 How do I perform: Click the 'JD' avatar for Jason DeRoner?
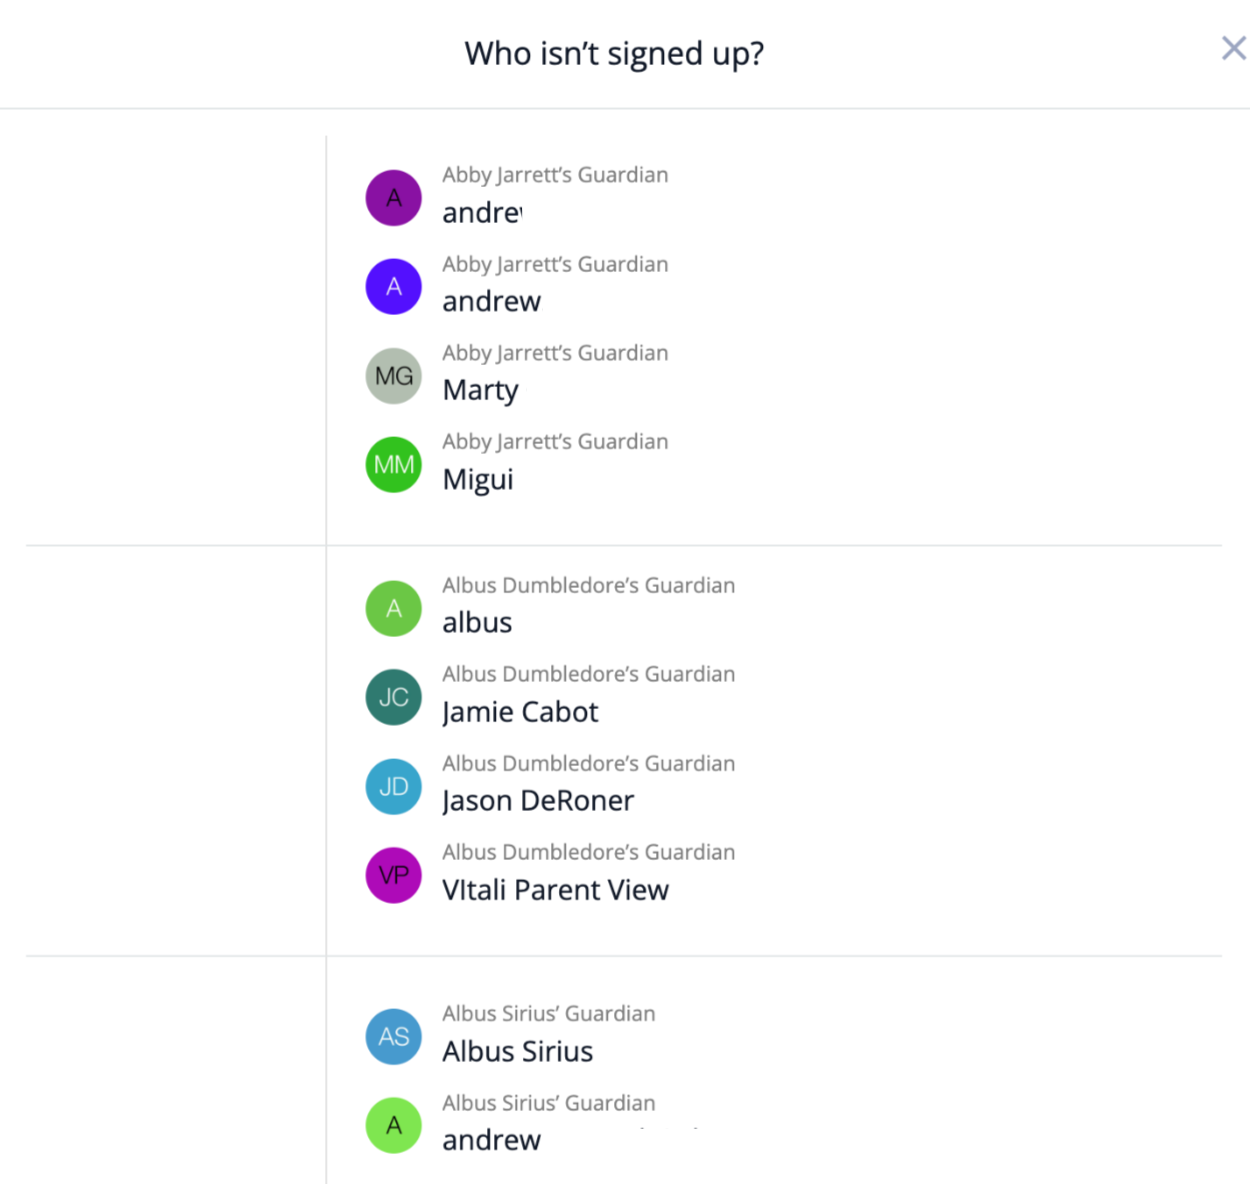(394, 787)
